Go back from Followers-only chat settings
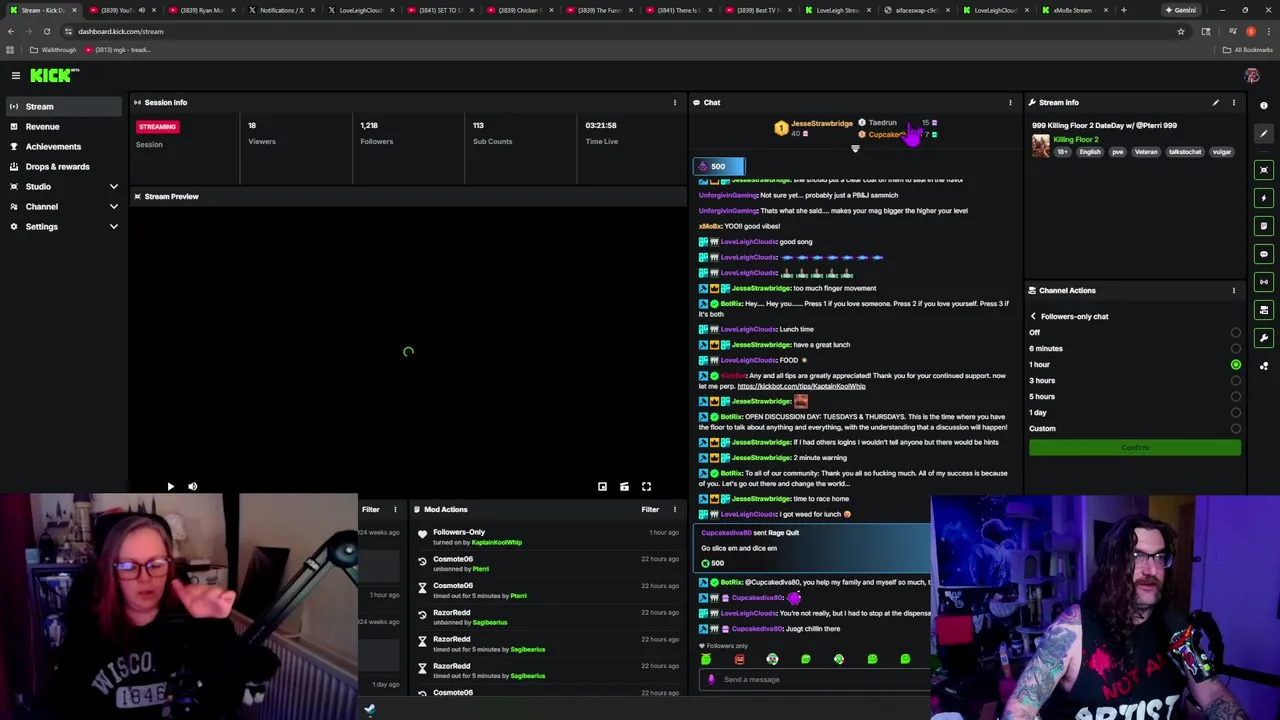Viewport: 1280px width, 720px height. (1033, 316)
